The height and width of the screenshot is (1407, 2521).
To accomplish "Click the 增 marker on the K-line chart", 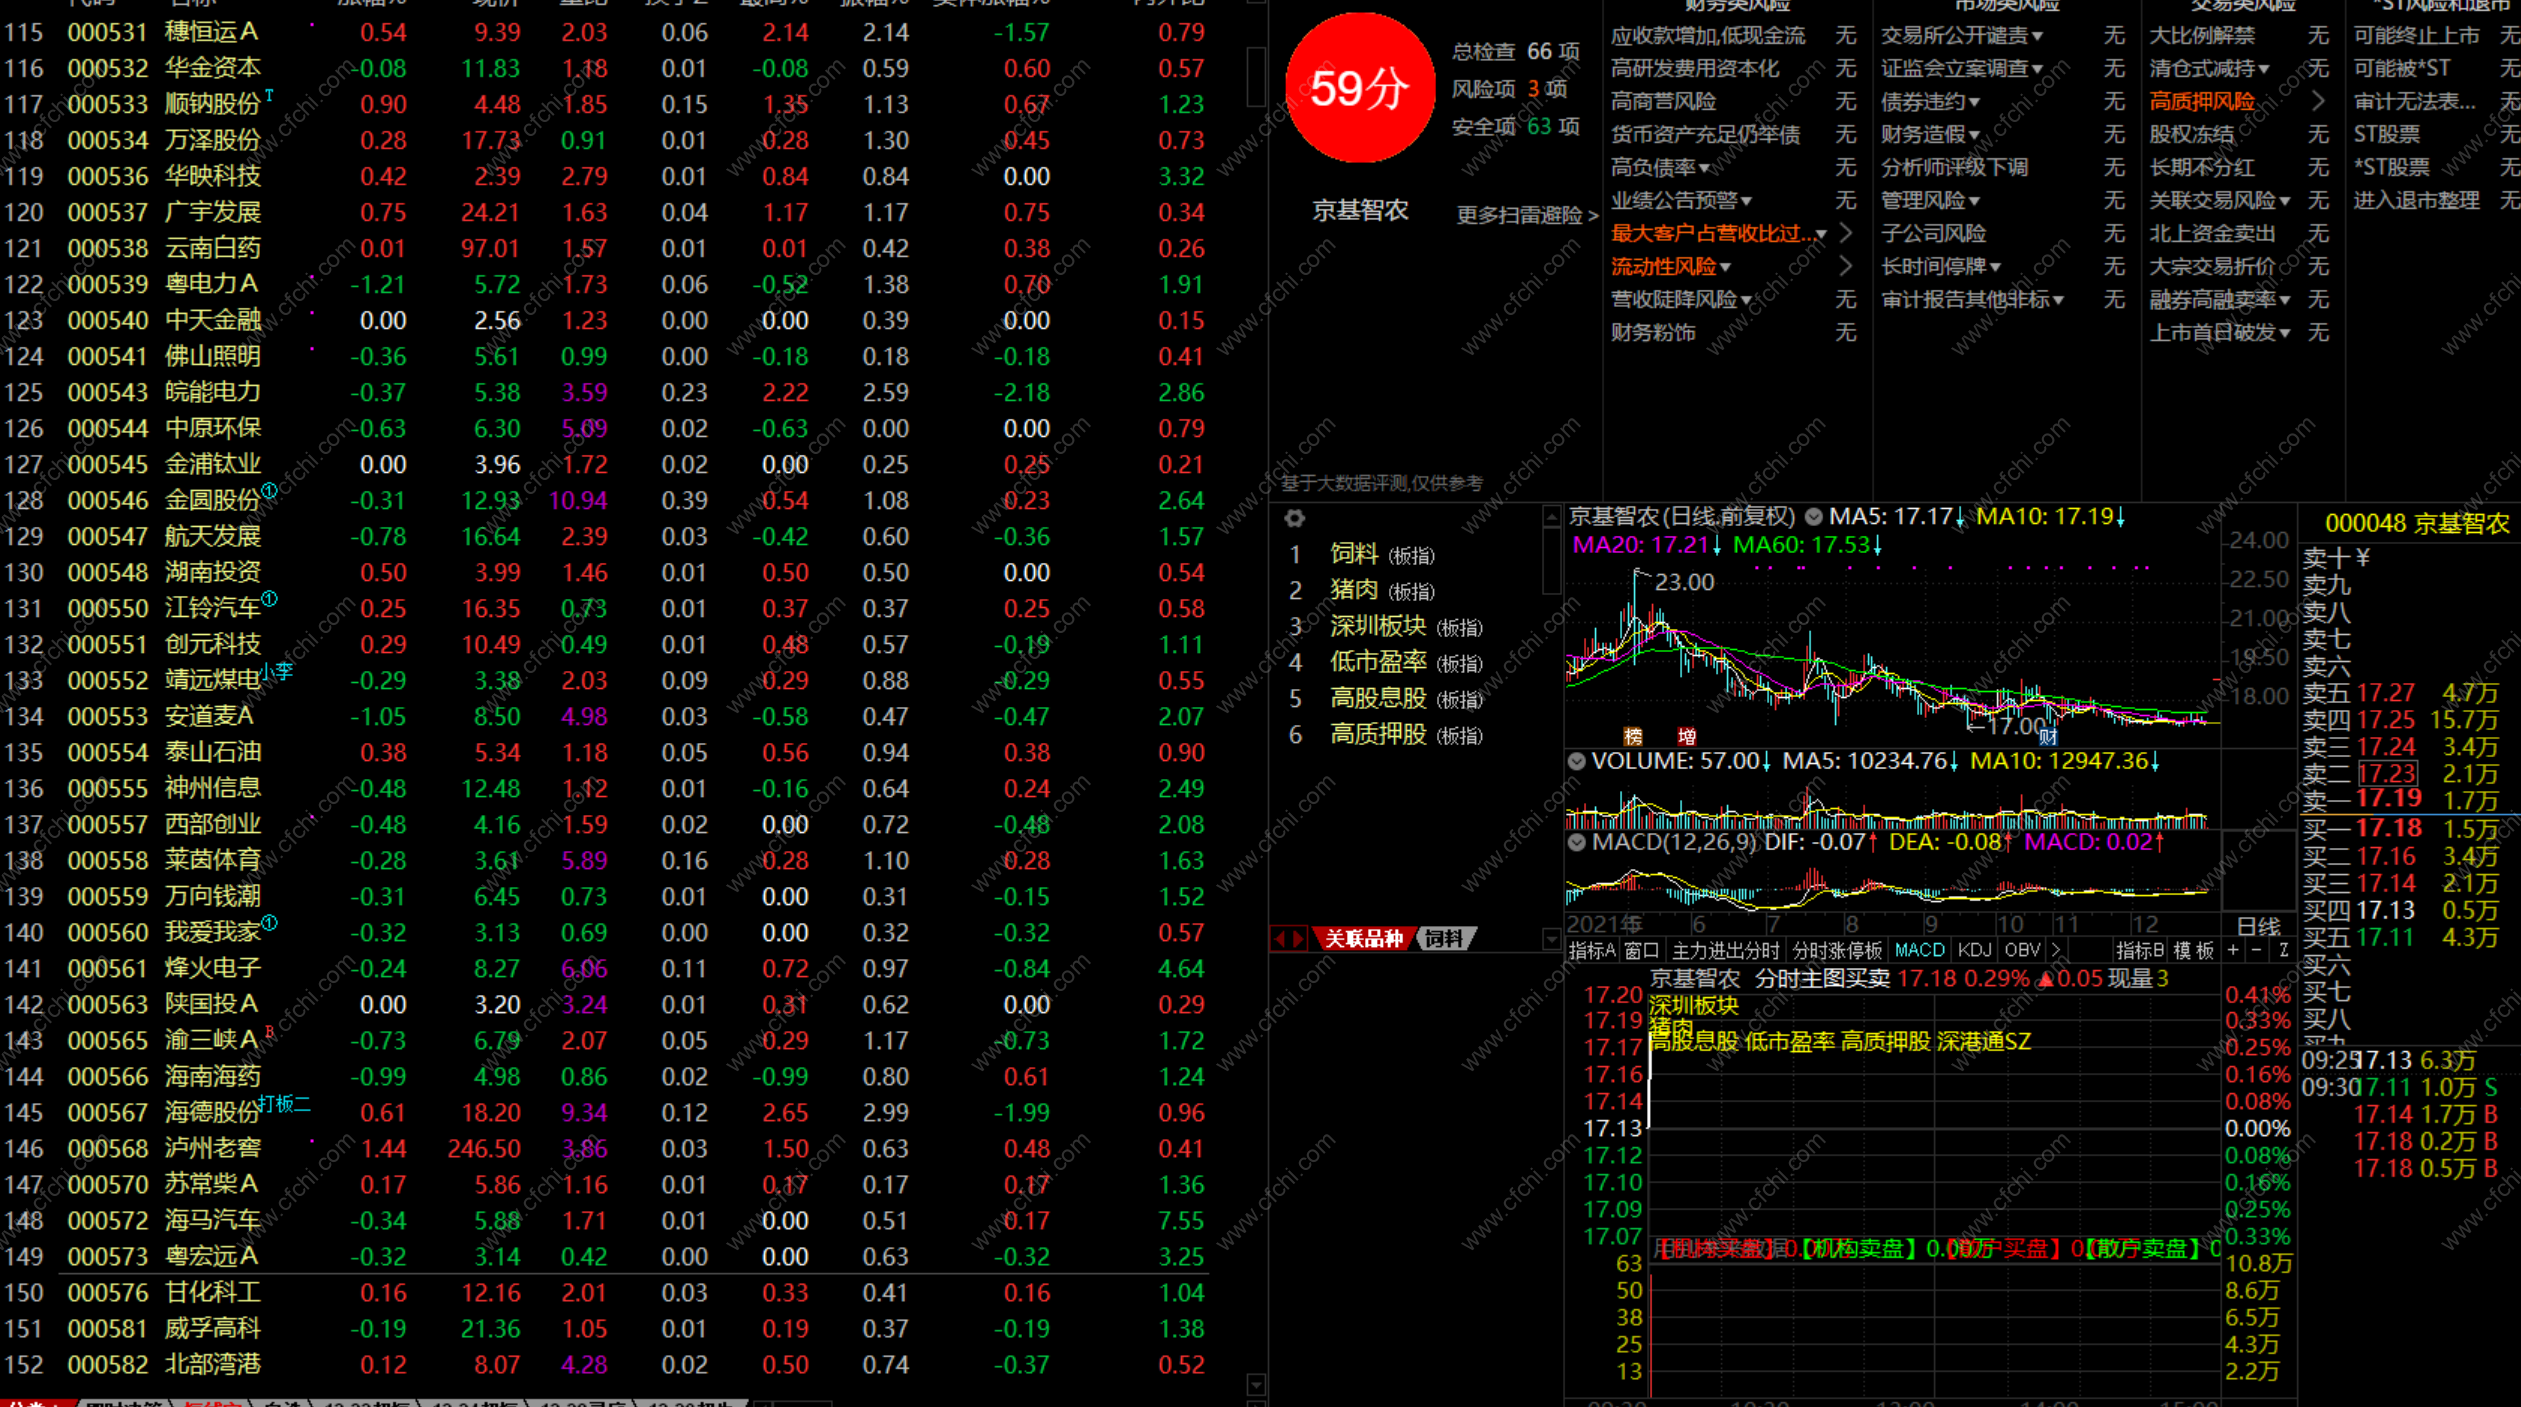I will 1687,736.
